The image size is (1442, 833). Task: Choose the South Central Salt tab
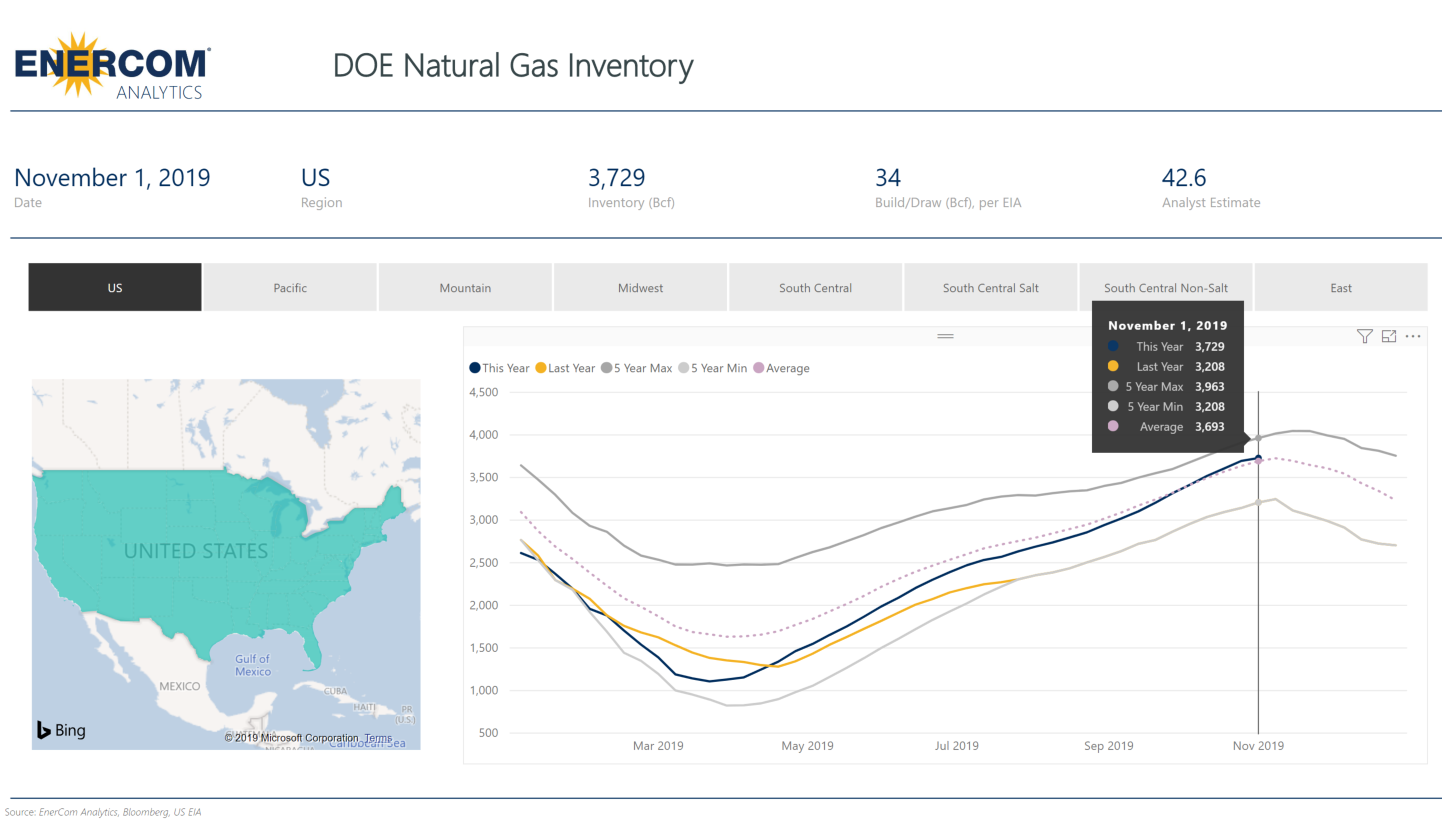pos(990,288)
